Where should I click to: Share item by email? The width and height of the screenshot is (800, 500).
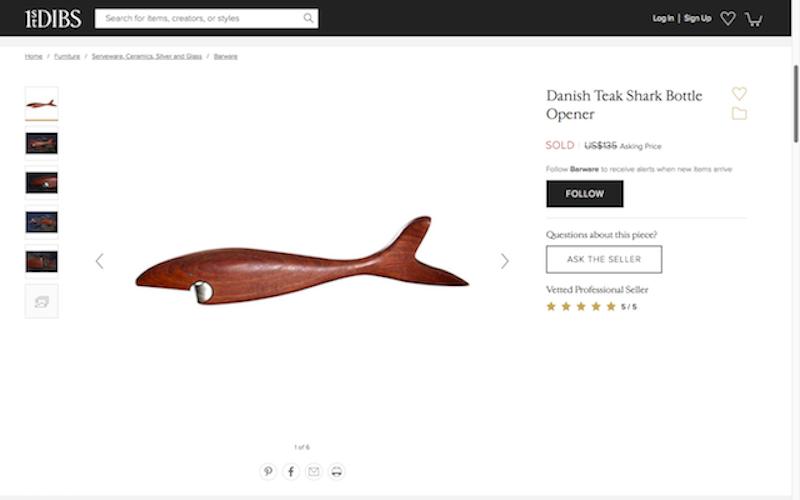[314, 471]
